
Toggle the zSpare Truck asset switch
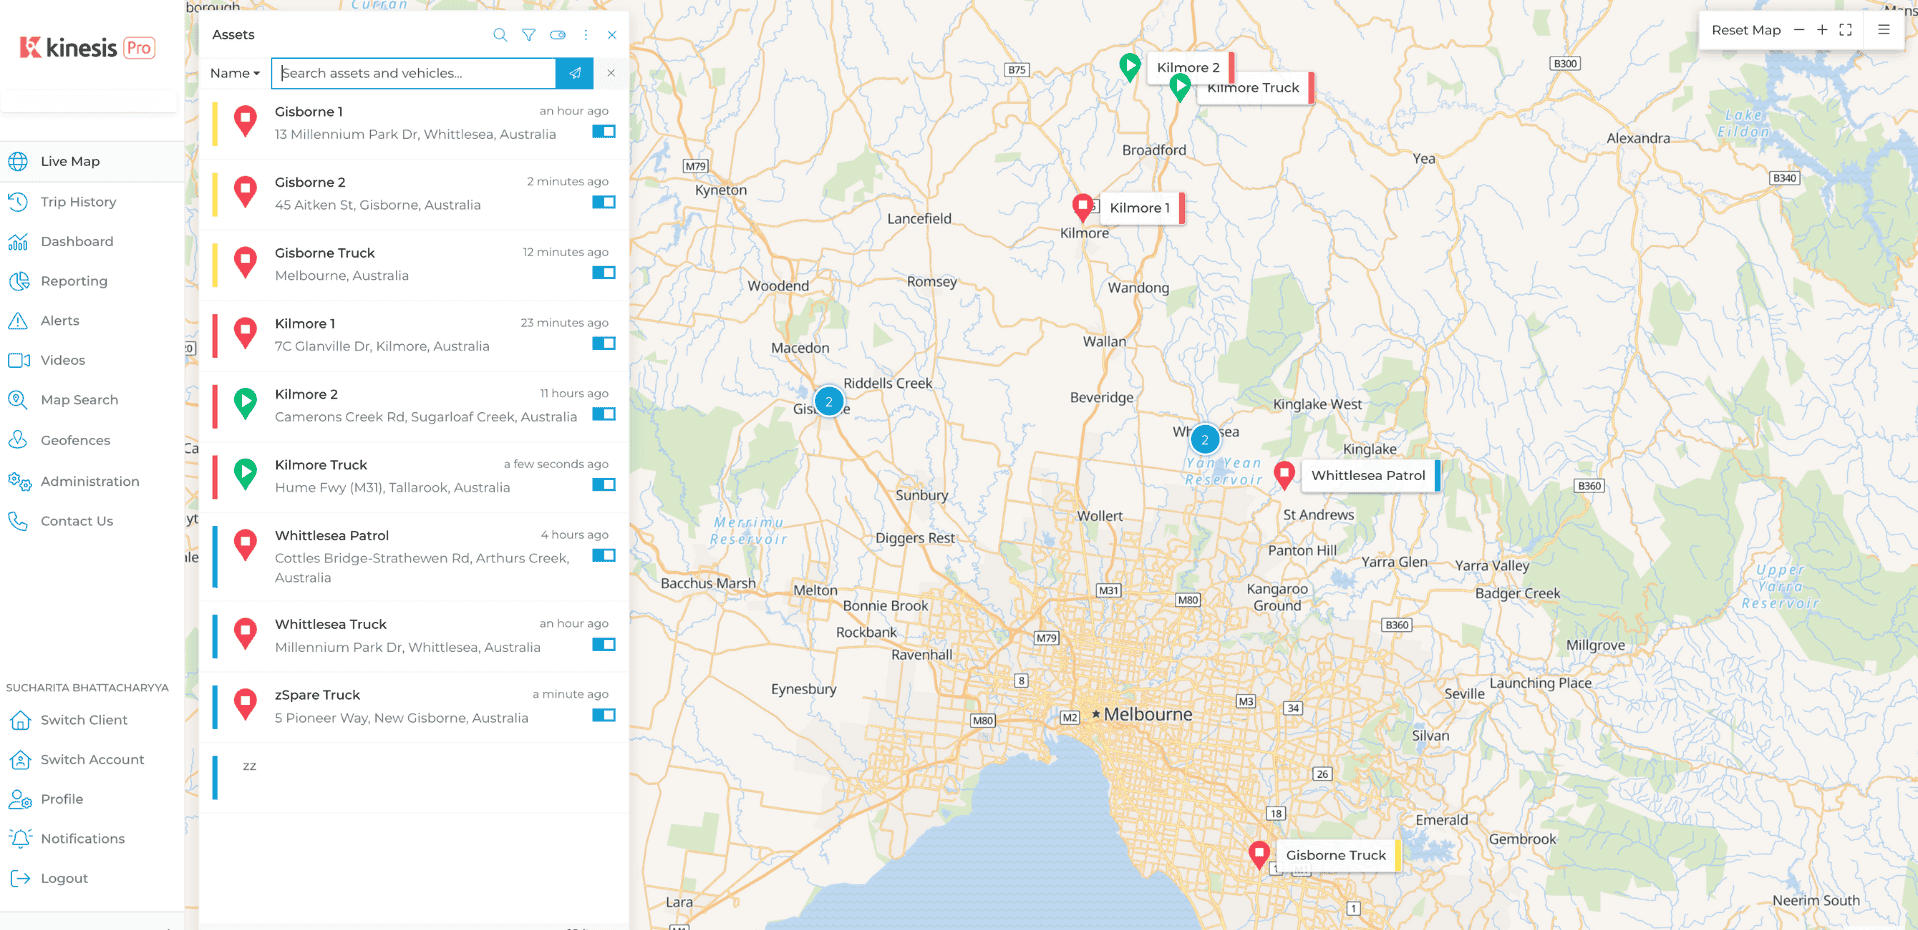click(603, 715)
